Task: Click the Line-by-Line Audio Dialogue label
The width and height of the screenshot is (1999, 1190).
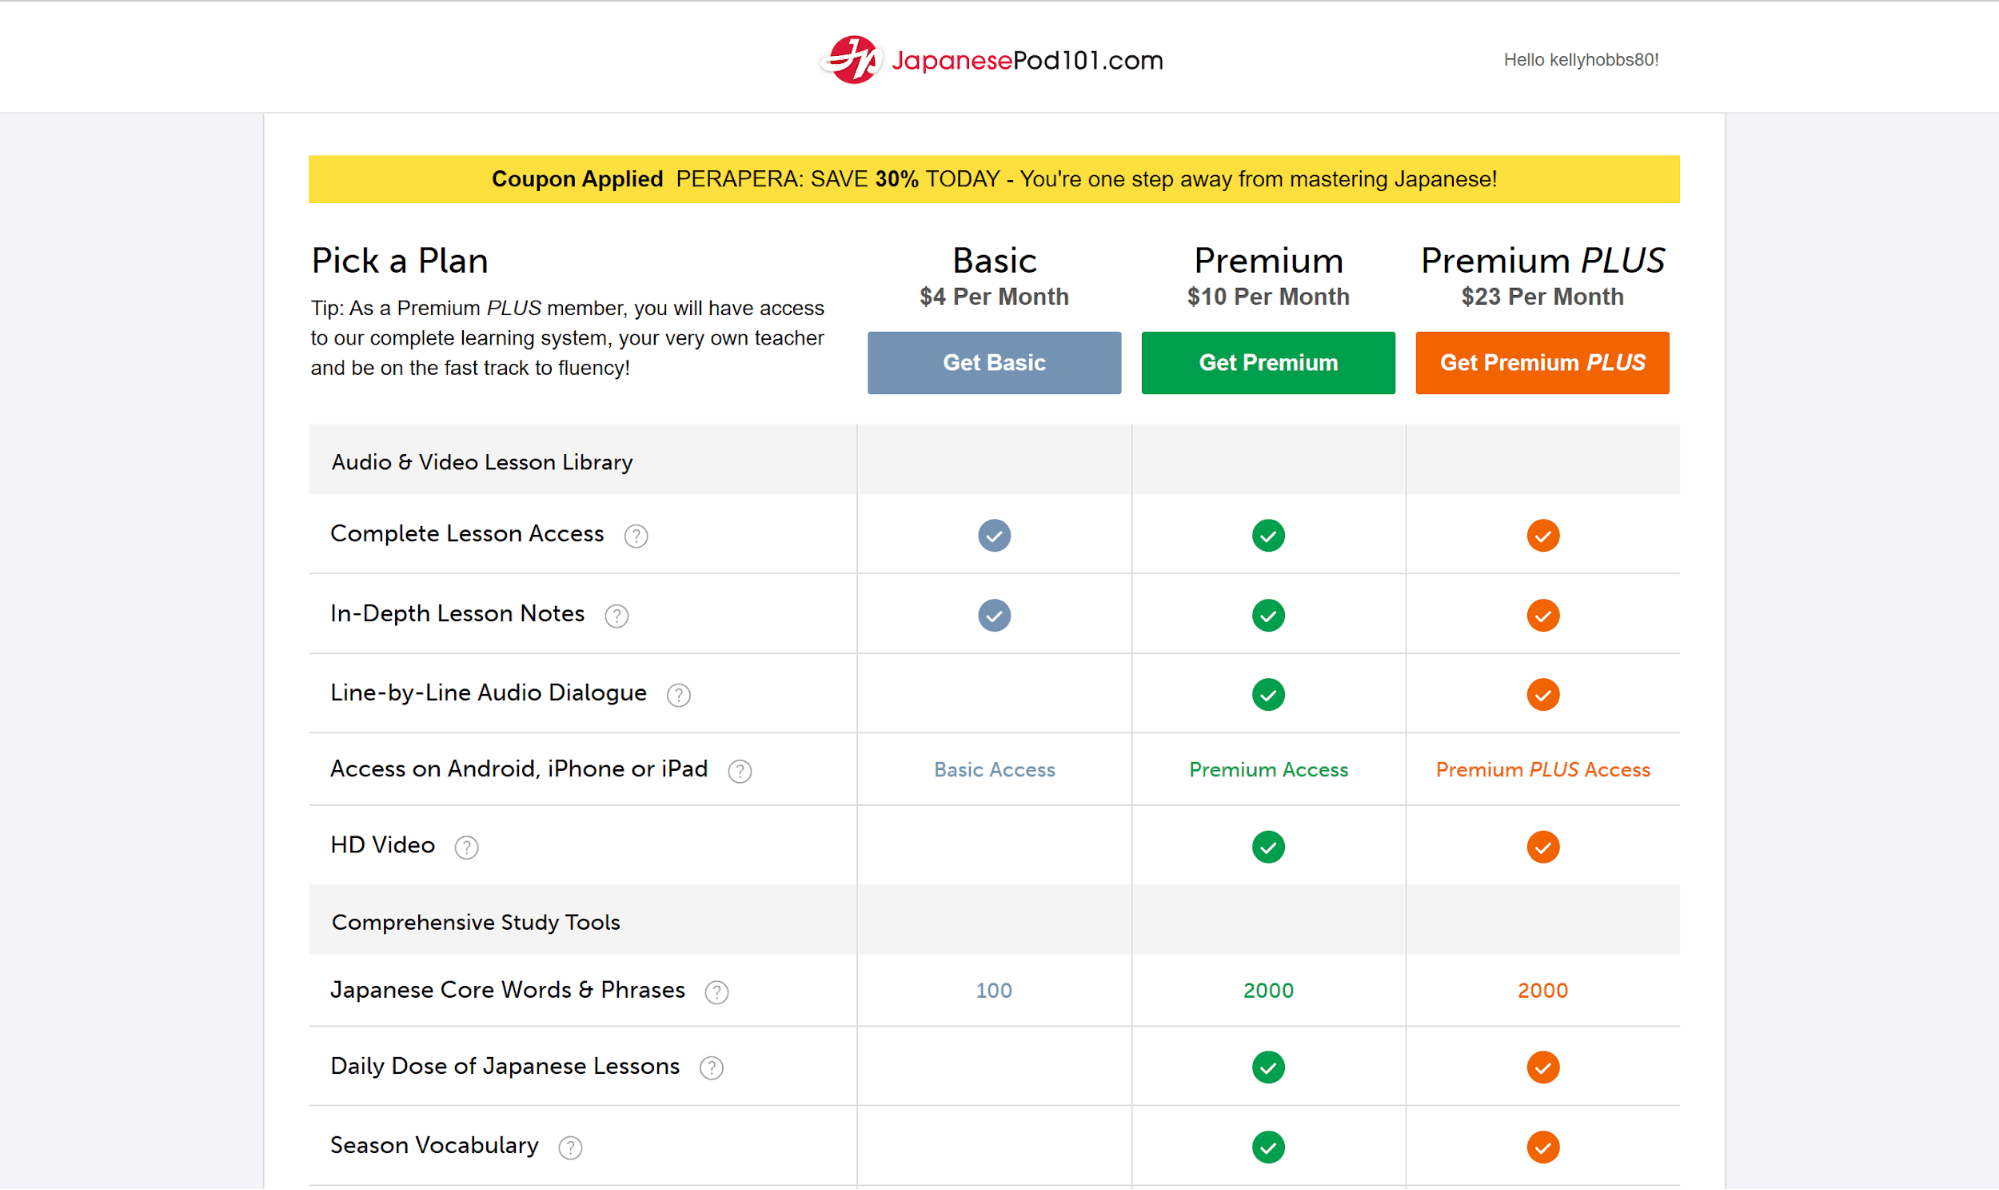Action: (x=488, y=693)
